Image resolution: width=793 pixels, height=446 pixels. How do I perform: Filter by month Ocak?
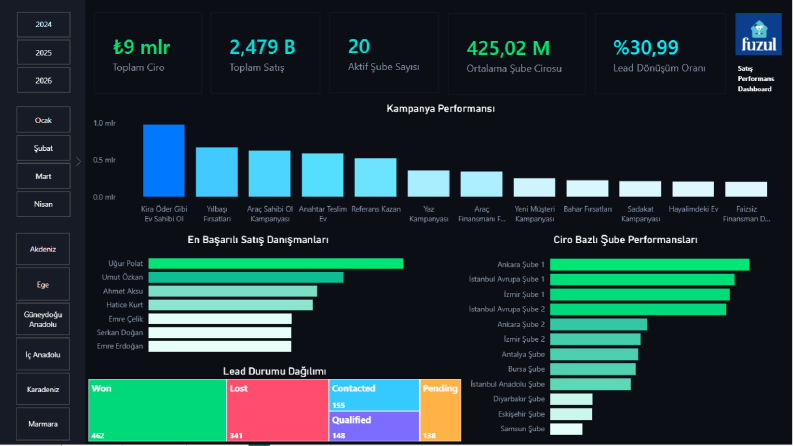[x=43, y=120]
